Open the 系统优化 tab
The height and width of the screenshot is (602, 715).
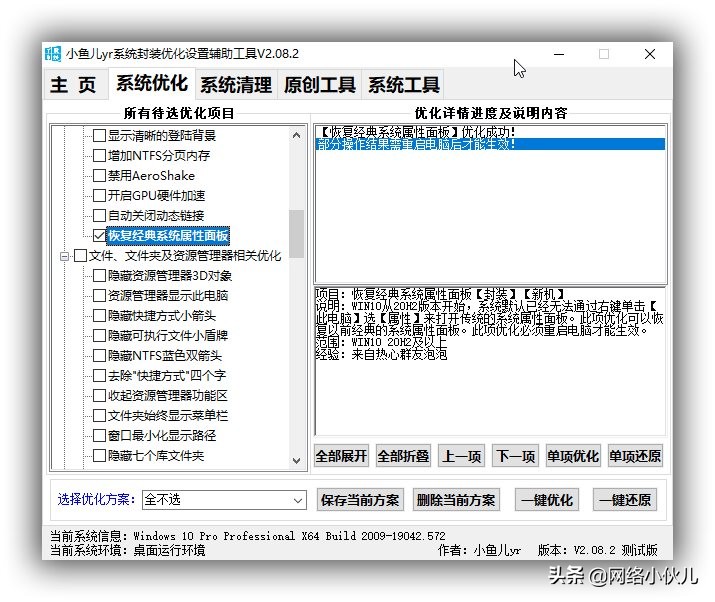click(152, 83)
